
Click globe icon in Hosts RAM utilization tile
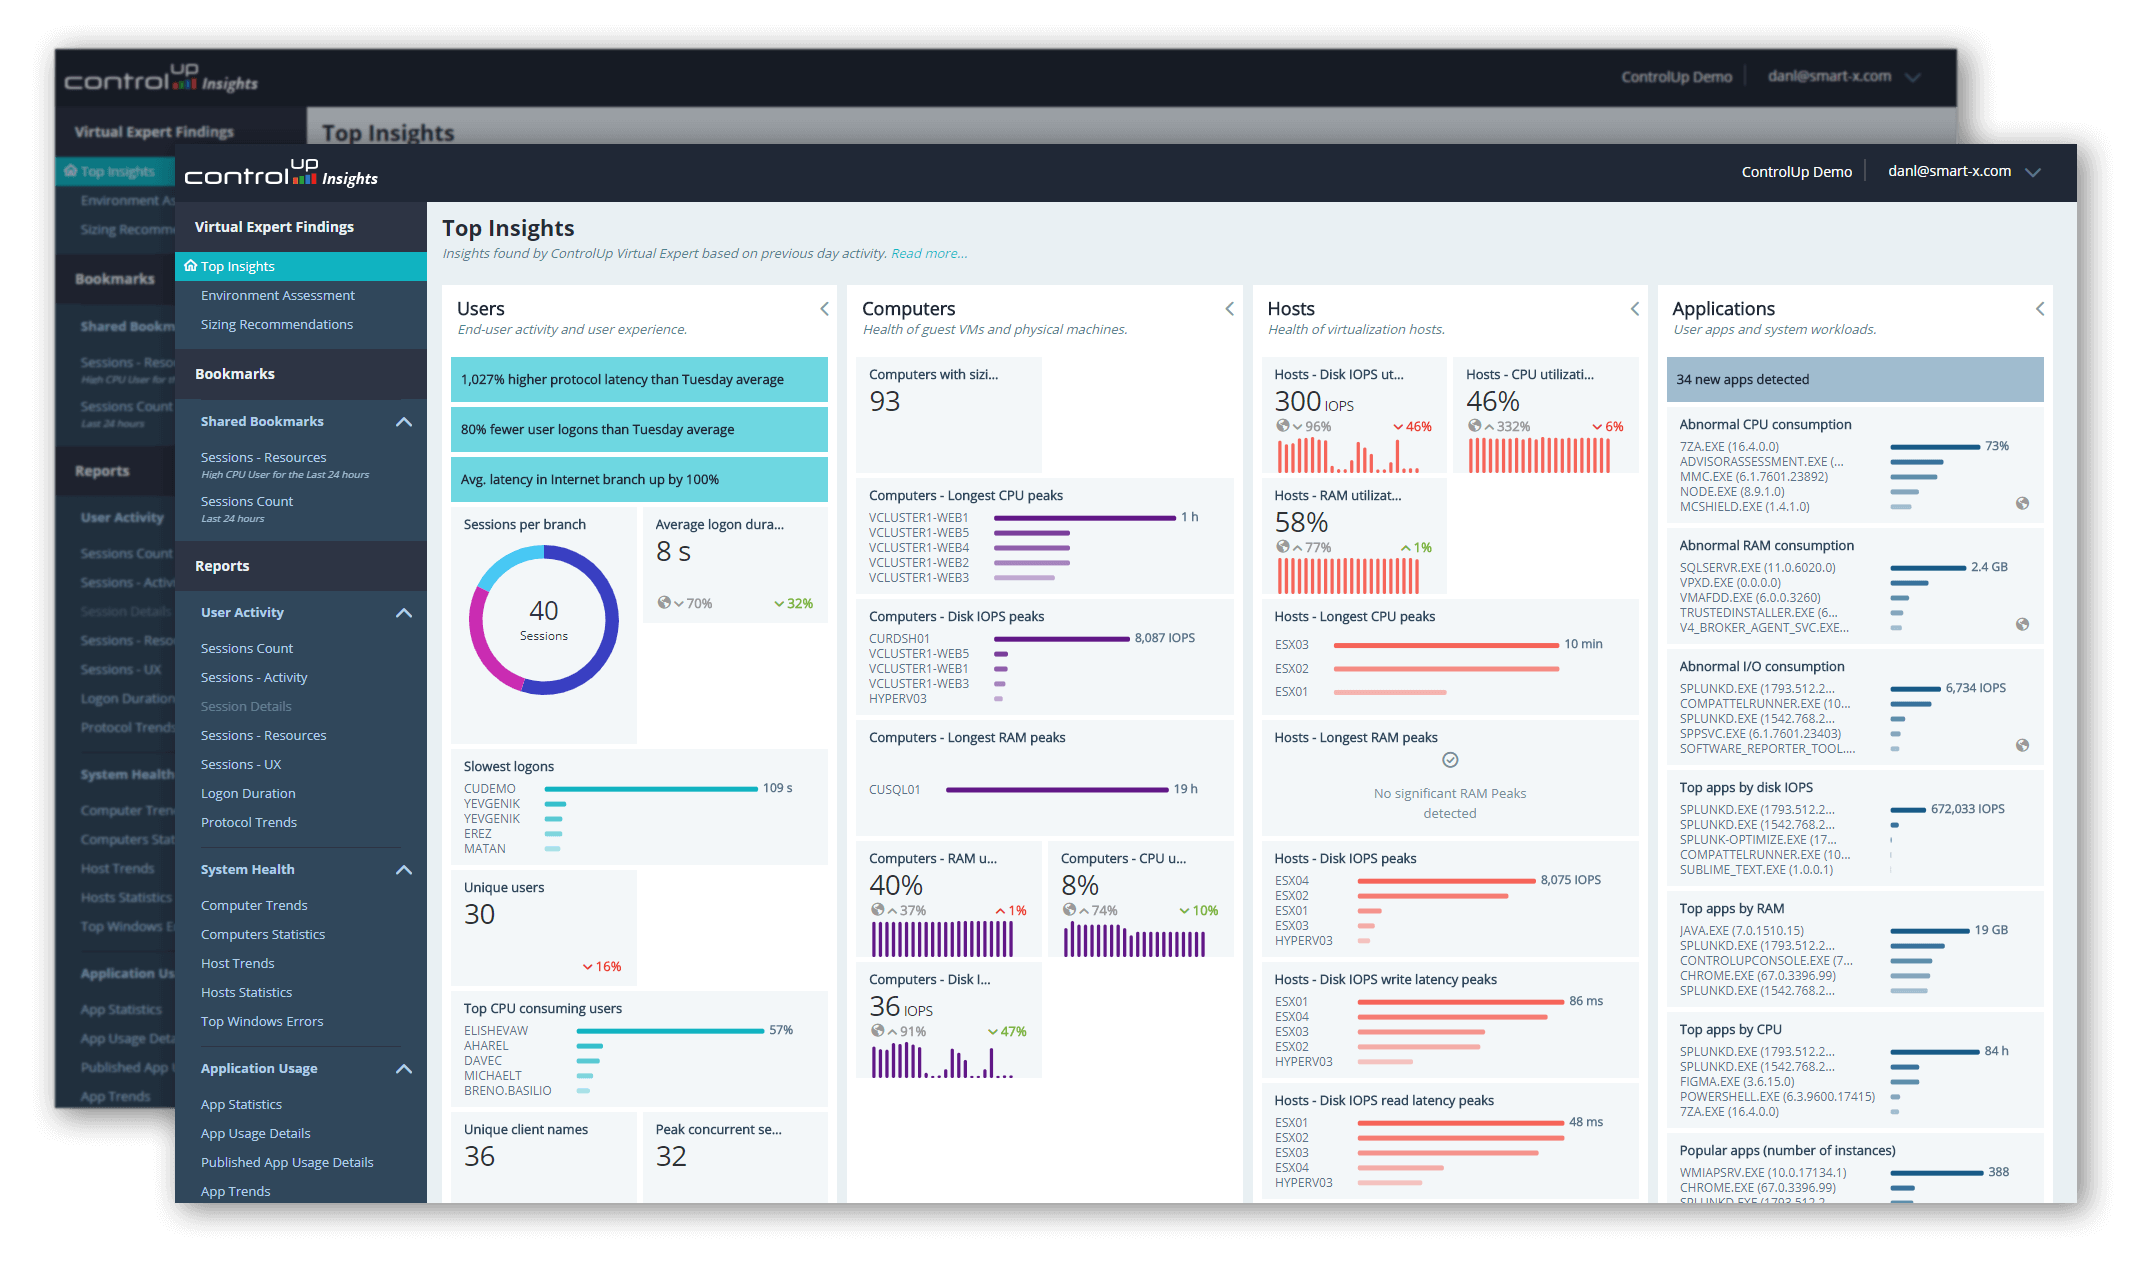pyautogui.click(x=1283, y=547)
